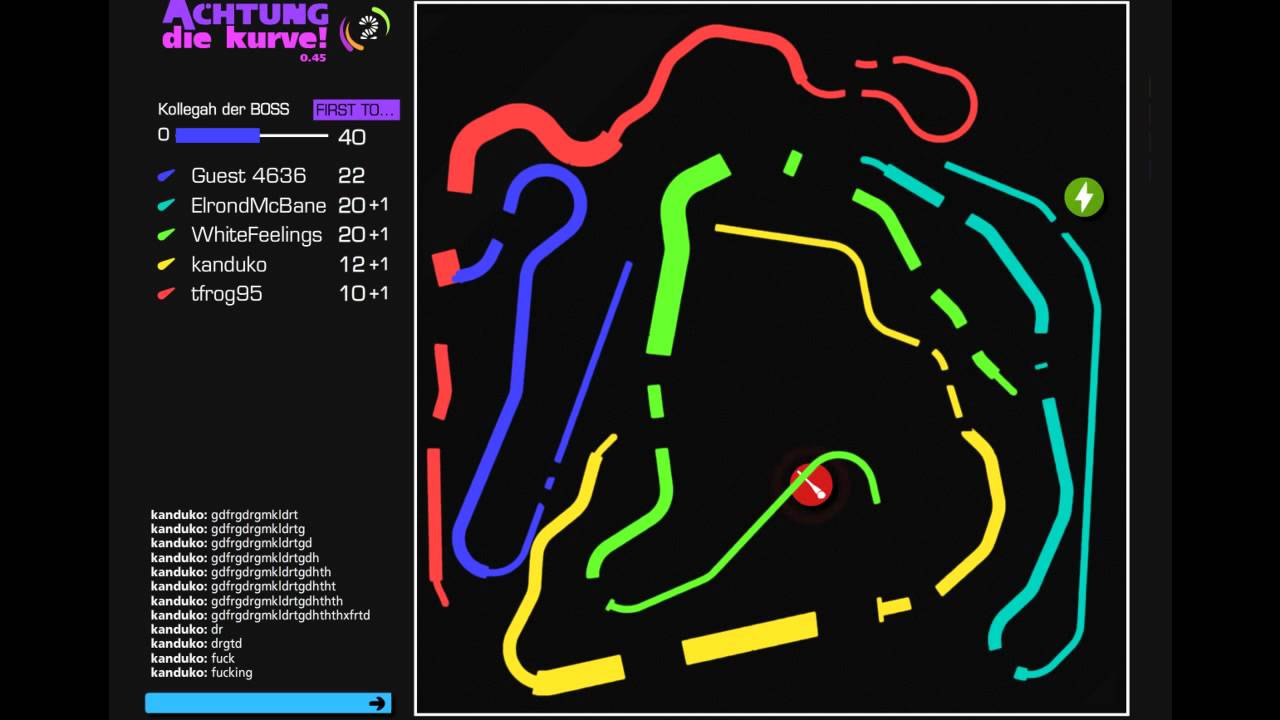Click the blue color marker for Guest 4636
The height and width of the screenshot is (720, 1280).
(166, 176)
